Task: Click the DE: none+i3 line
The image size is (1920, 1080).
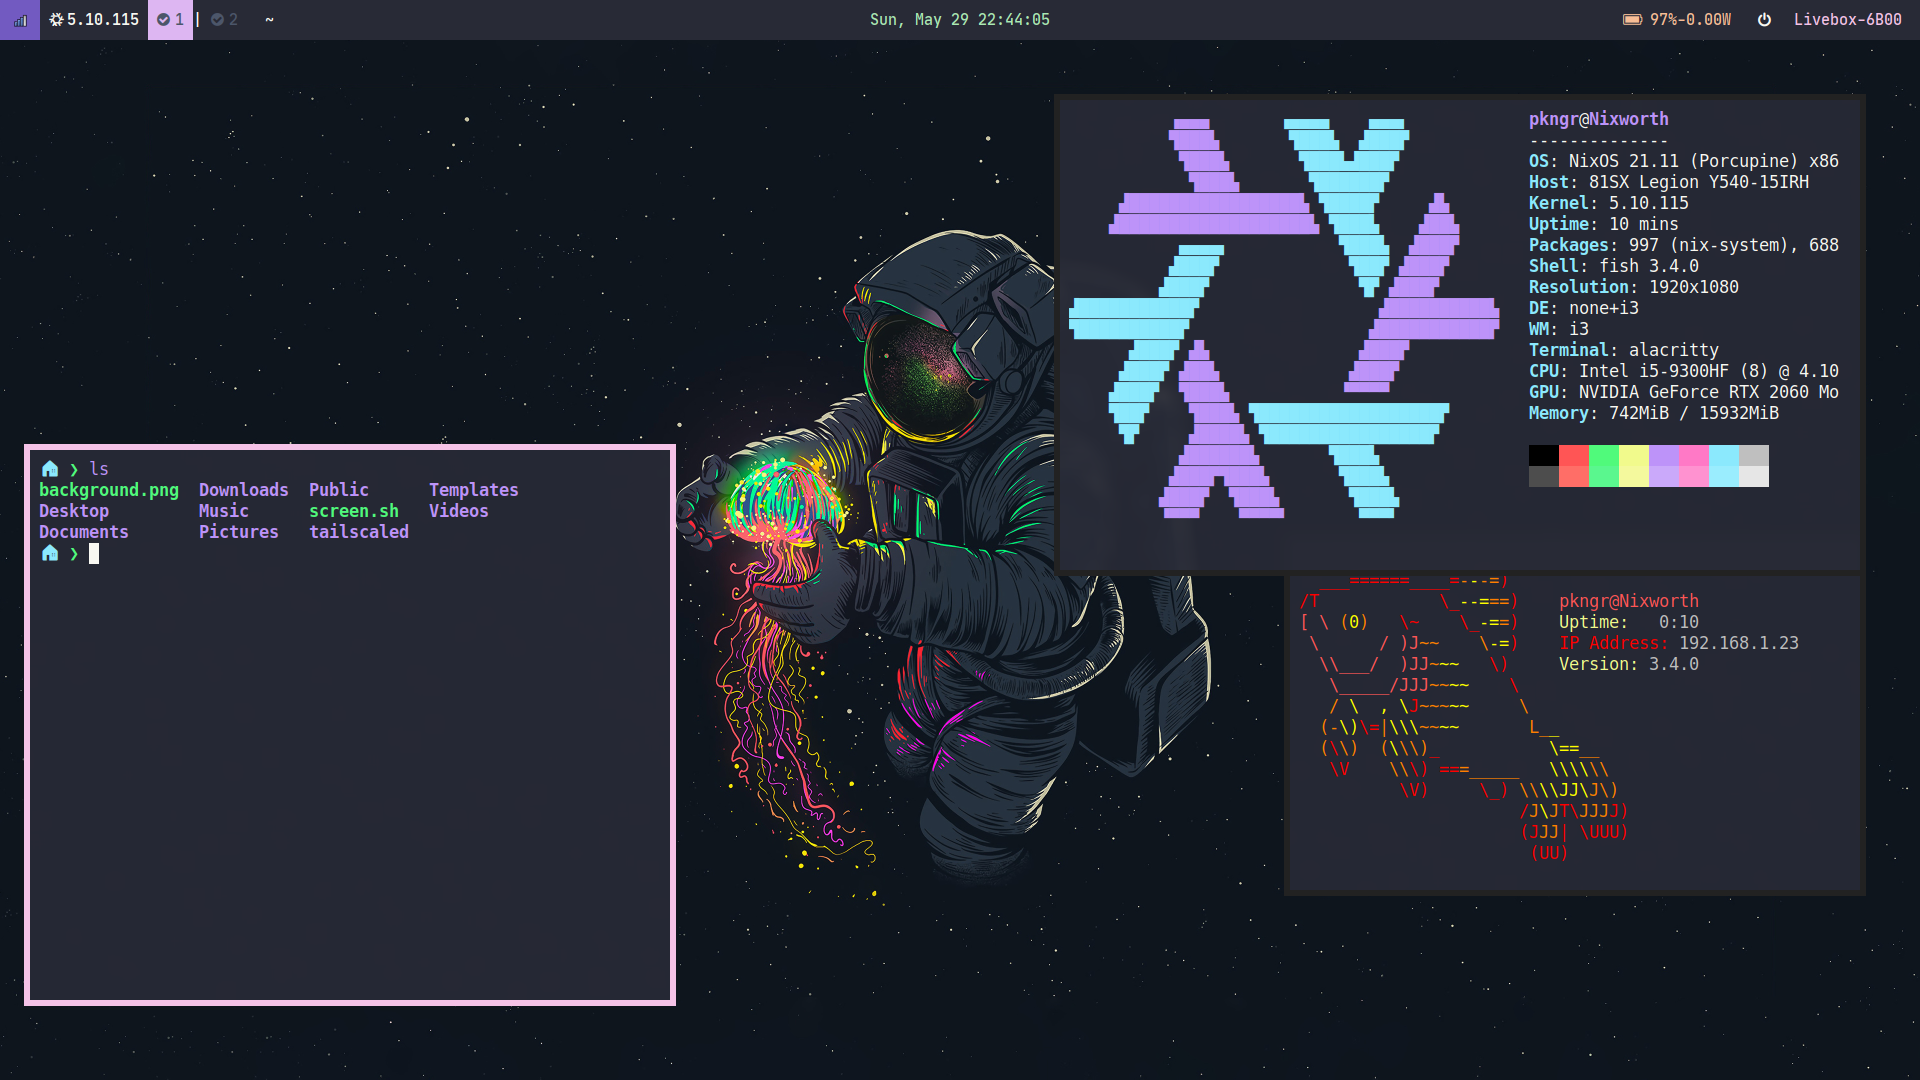Action: click(1583, 308)
